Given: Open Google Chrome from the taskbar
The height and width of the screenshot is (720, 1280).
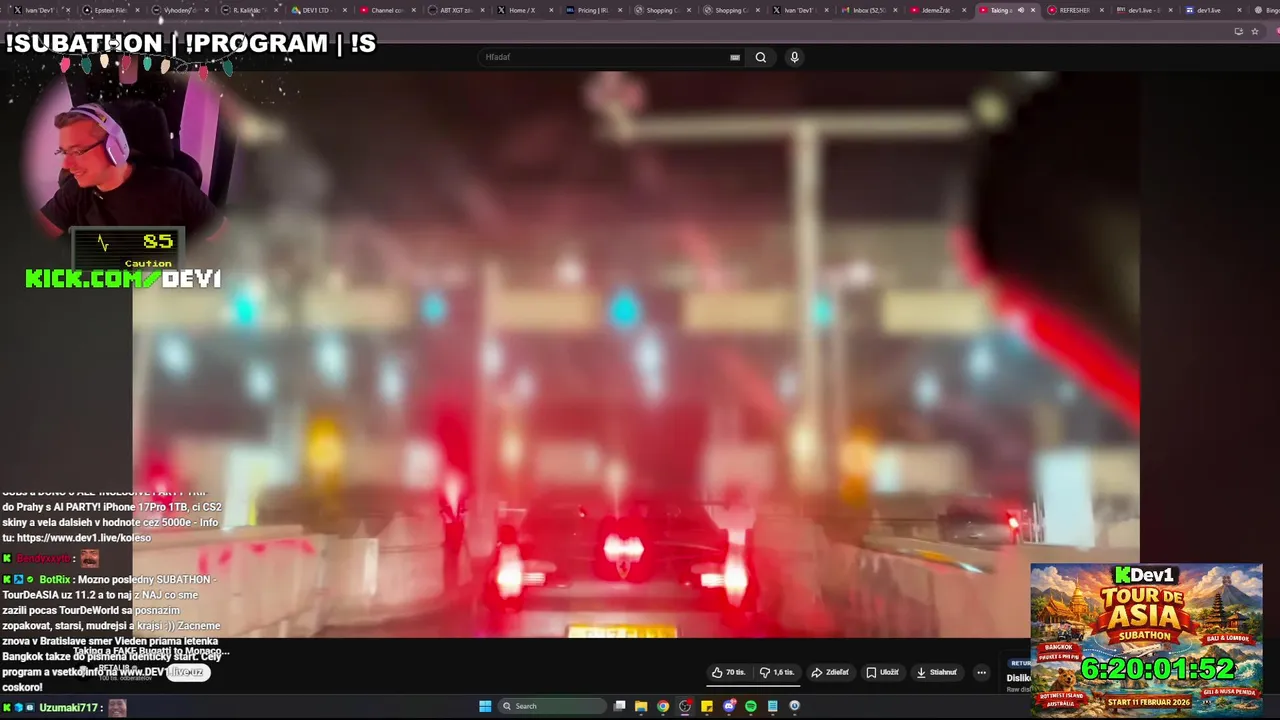Looking at the screenshot, I should coord(663,706).
